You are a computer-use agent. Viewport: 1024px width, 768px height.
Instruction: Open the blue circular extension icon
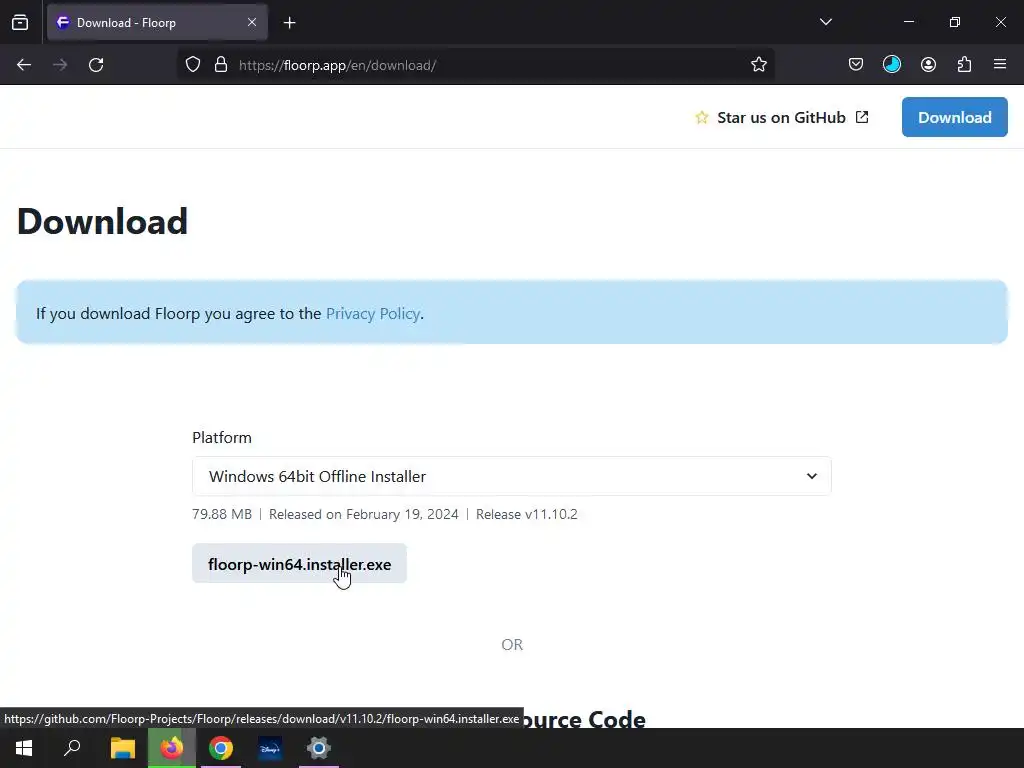pyautogui.click(x=891, y=64)
